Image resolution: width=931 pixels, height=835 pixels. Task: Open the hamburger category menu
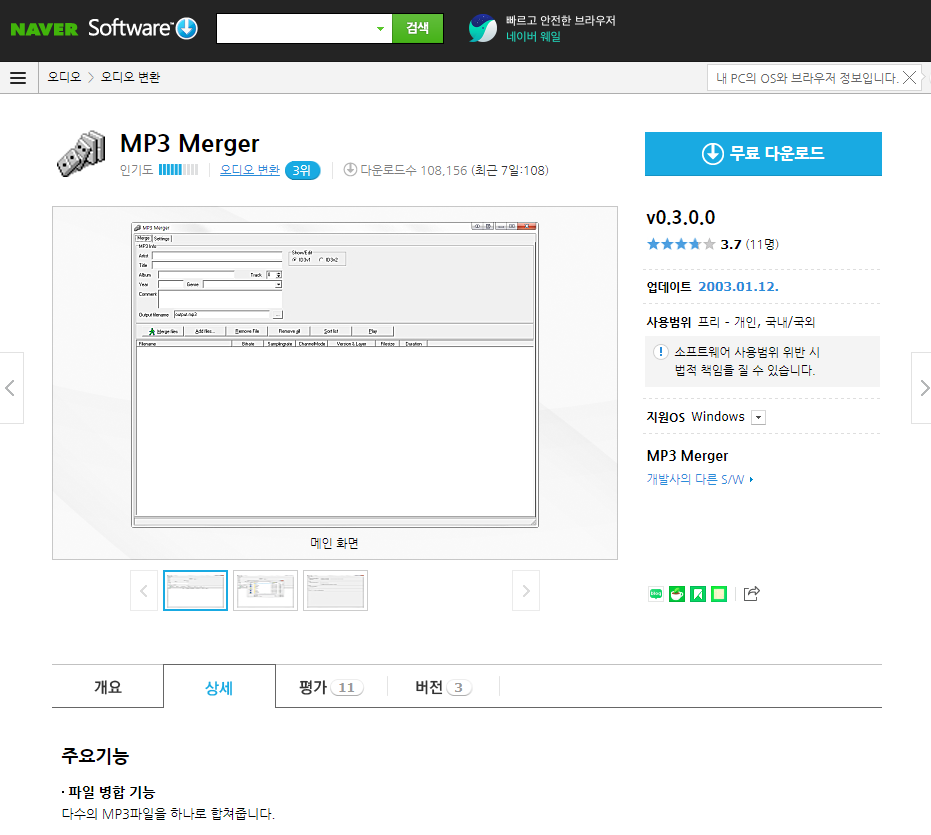[18, 78]
